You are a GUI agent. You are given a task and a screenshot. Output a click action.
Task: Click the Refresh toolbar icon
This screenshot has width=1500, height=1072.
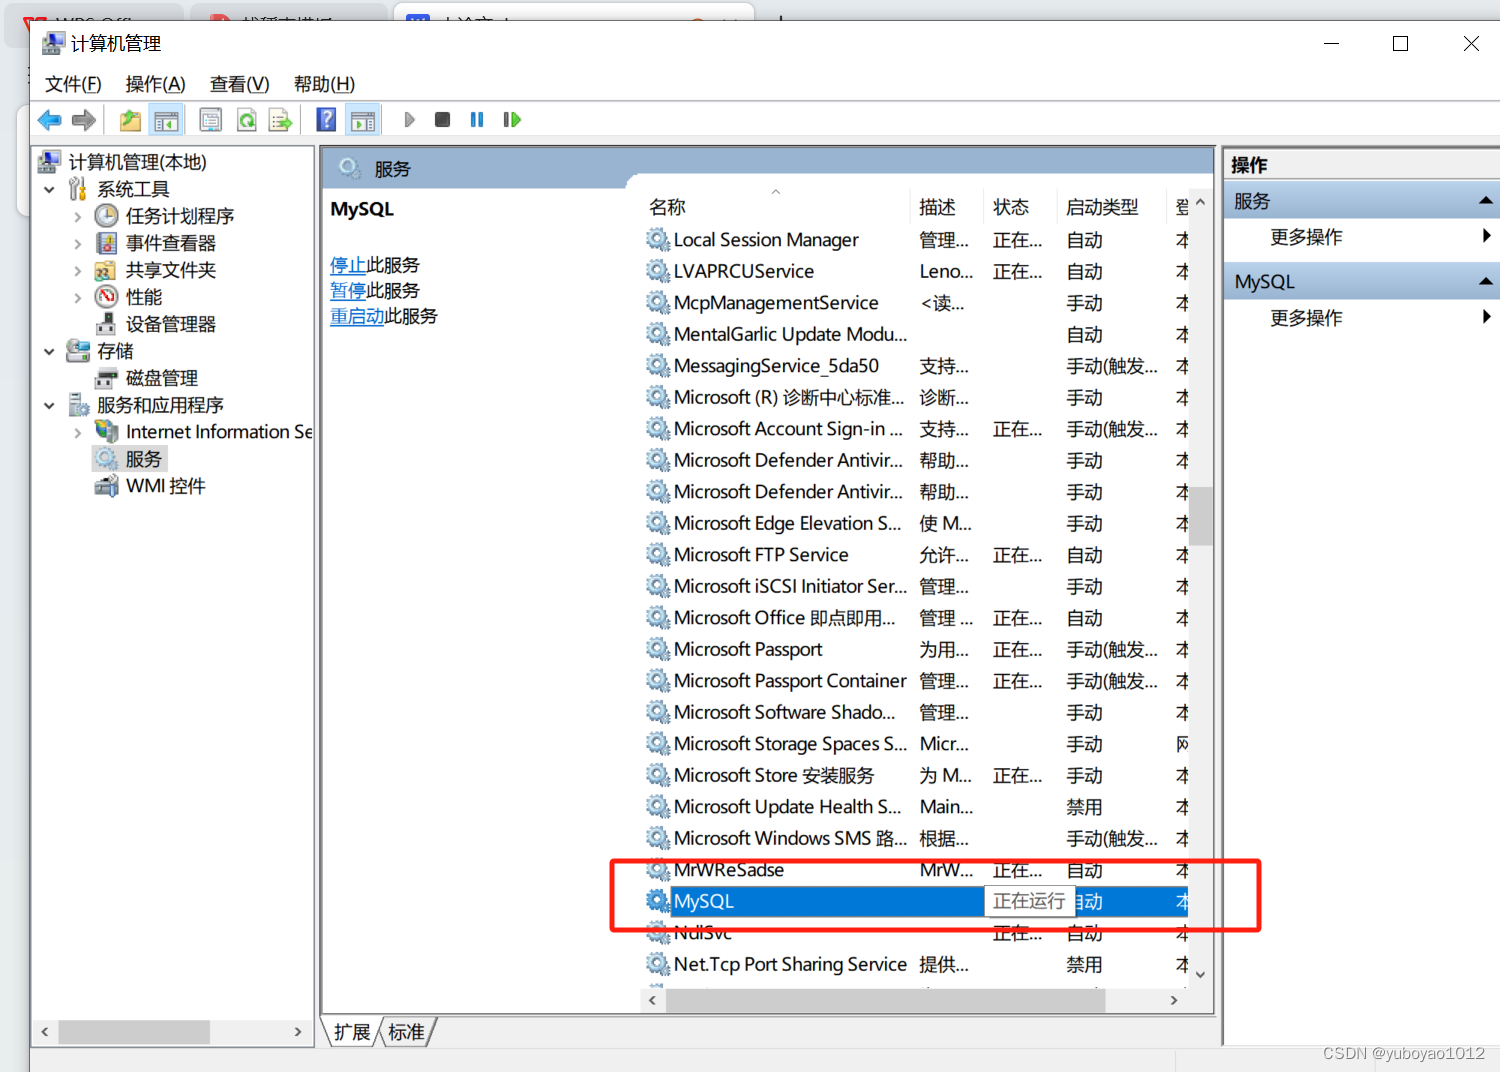pyautogui.click(x=246, y=120)
